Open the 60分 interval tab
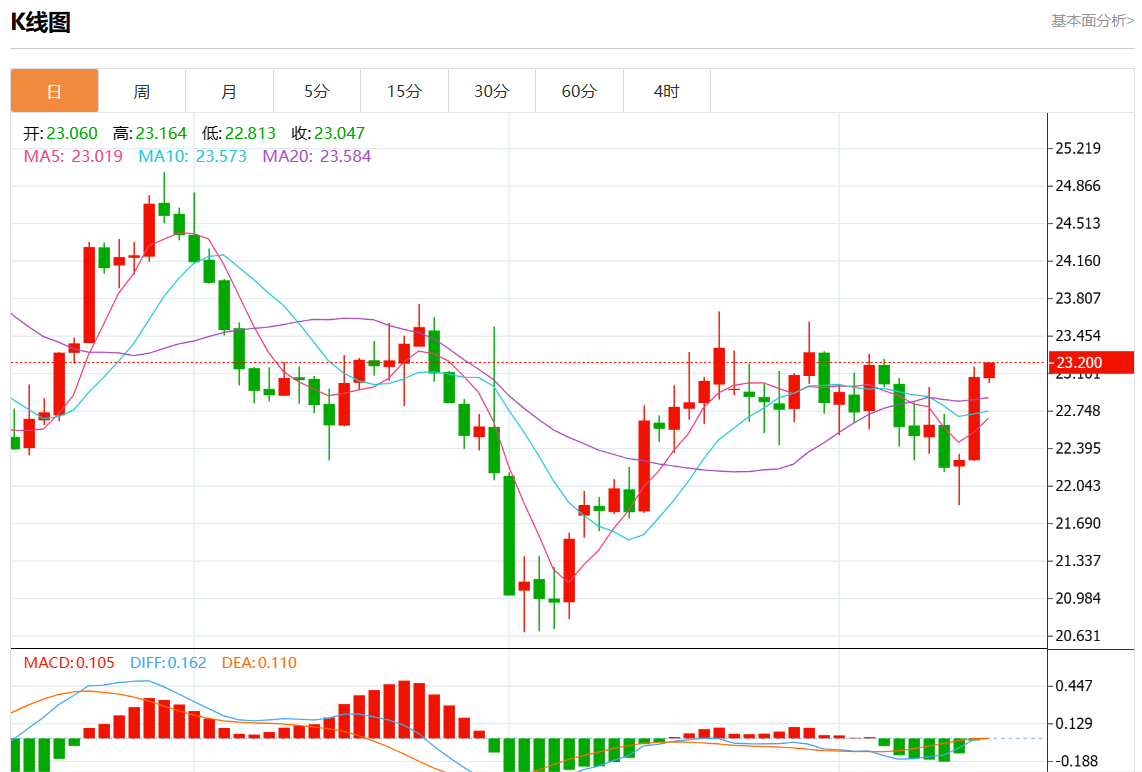Viewport: 1142px width, 772px height. pyautogui.click(x=579, y=91)
